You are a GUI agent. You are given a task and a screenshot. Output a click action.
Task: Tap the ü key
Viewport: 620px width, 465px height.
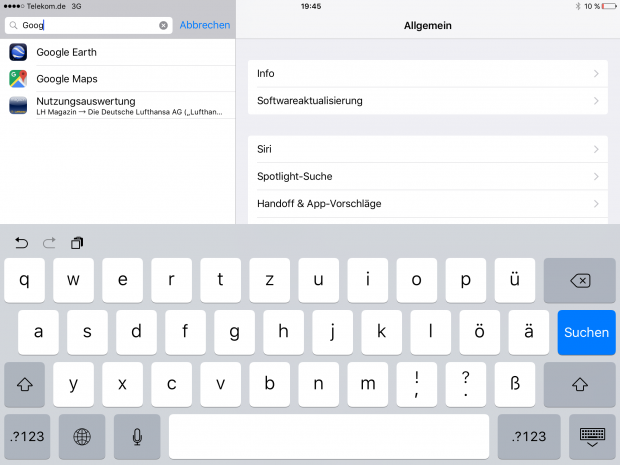[515, 280]
